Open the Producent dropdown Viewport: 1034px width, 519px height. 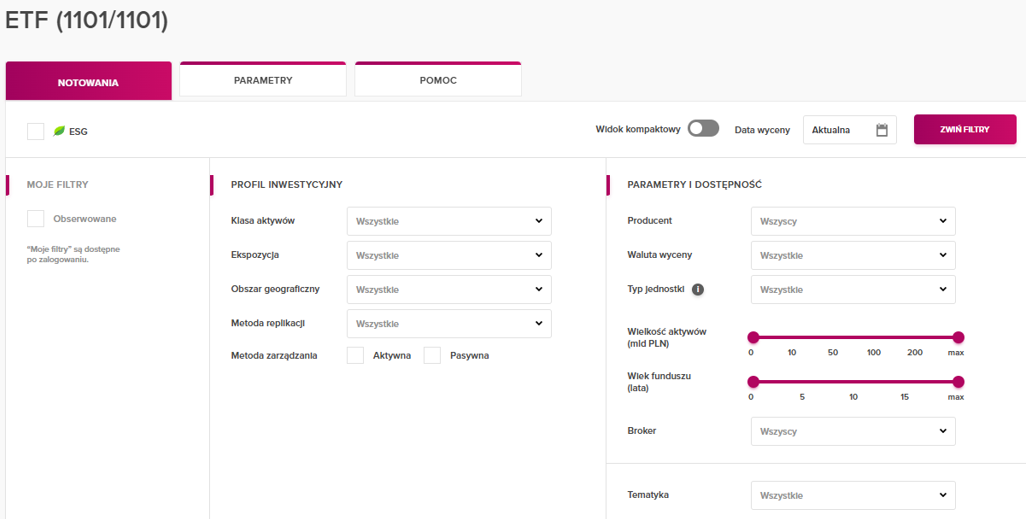(853, 221)
